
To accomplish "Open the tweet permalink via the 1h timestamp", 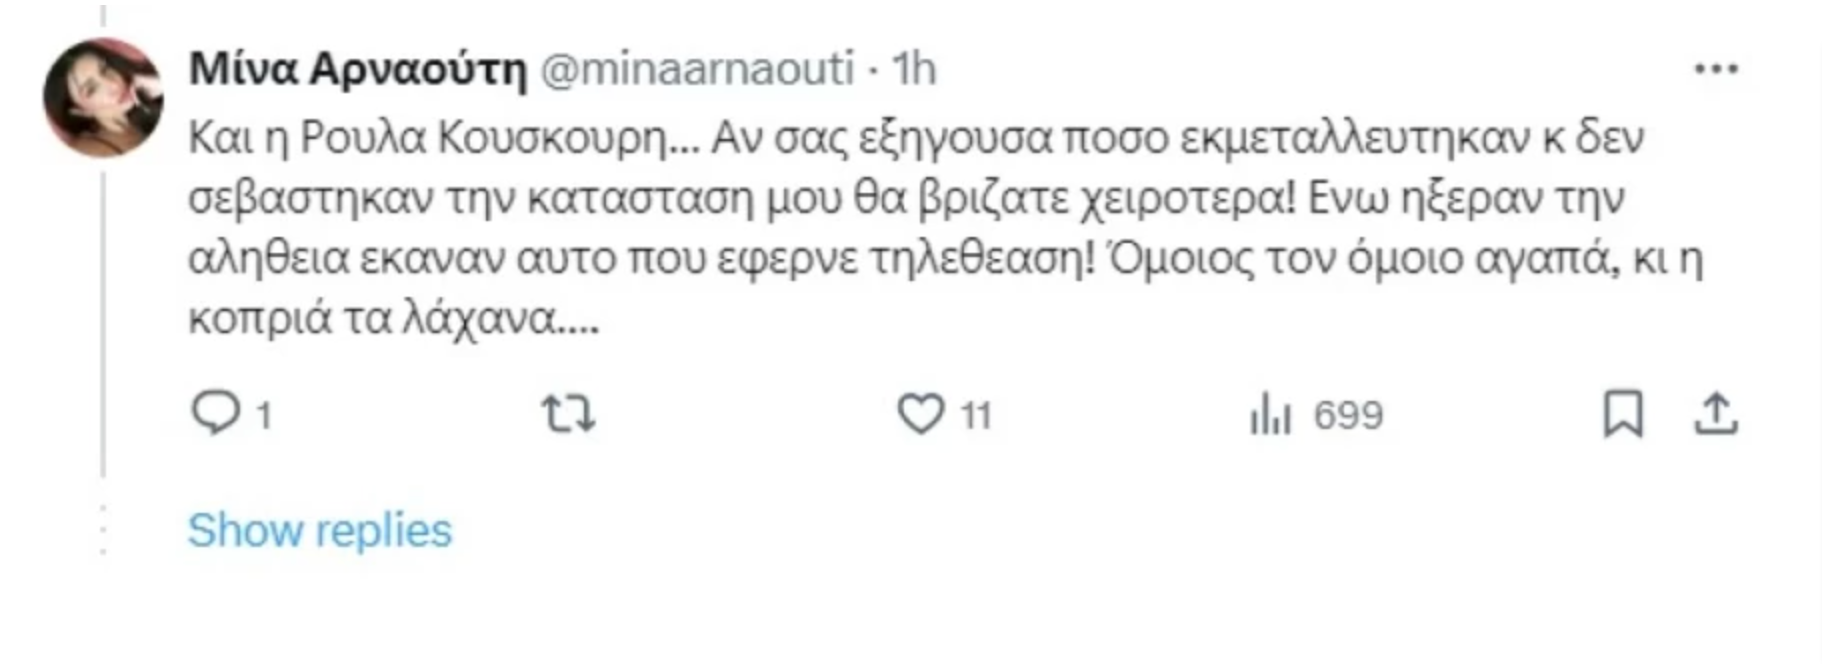I will pyautogui.click(x=913, y=69).
